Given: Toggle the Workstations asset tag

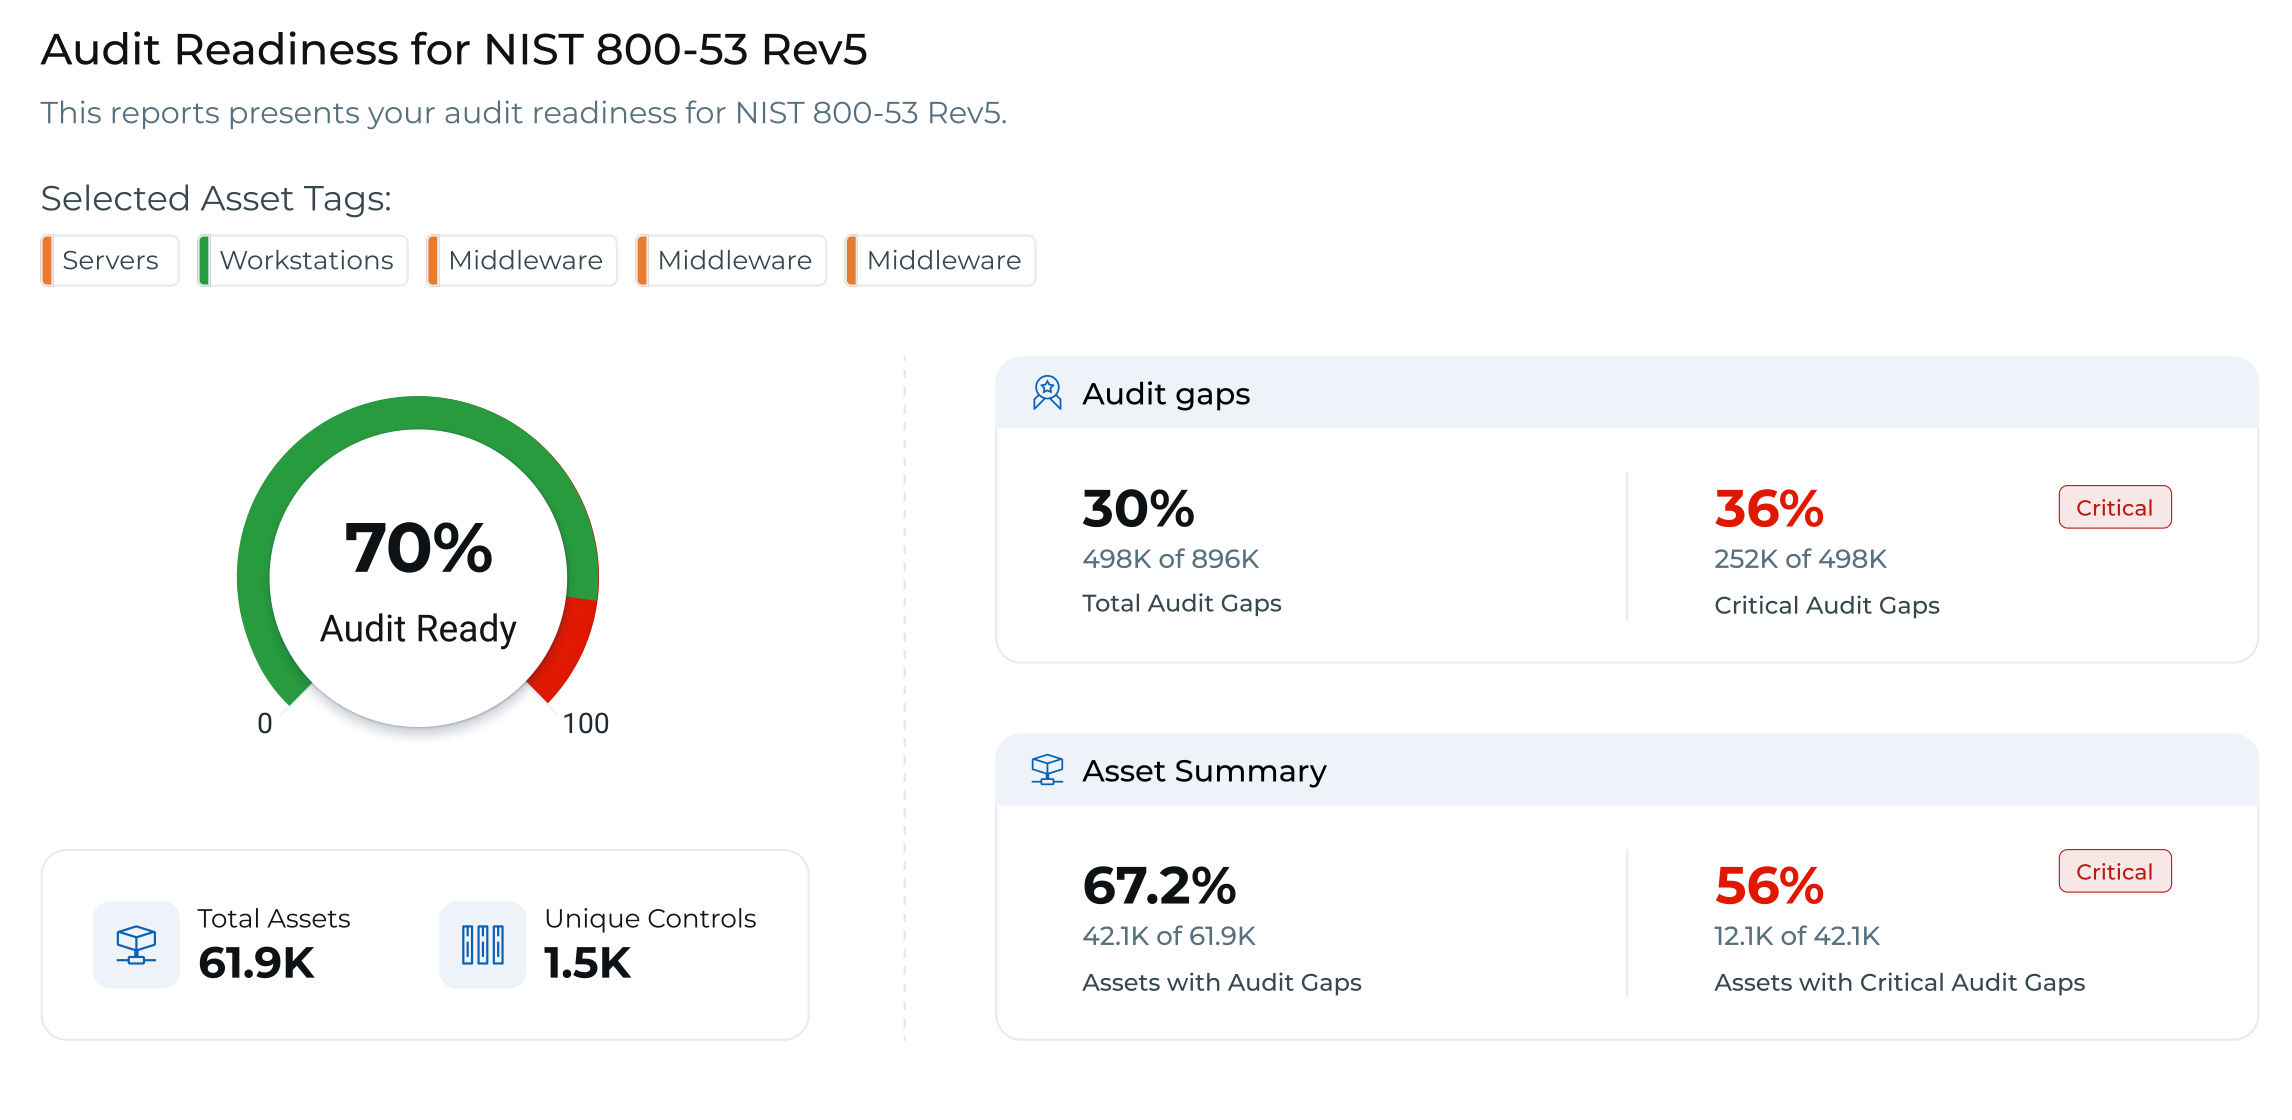Looking at the screenshot, I should [302, 260].
